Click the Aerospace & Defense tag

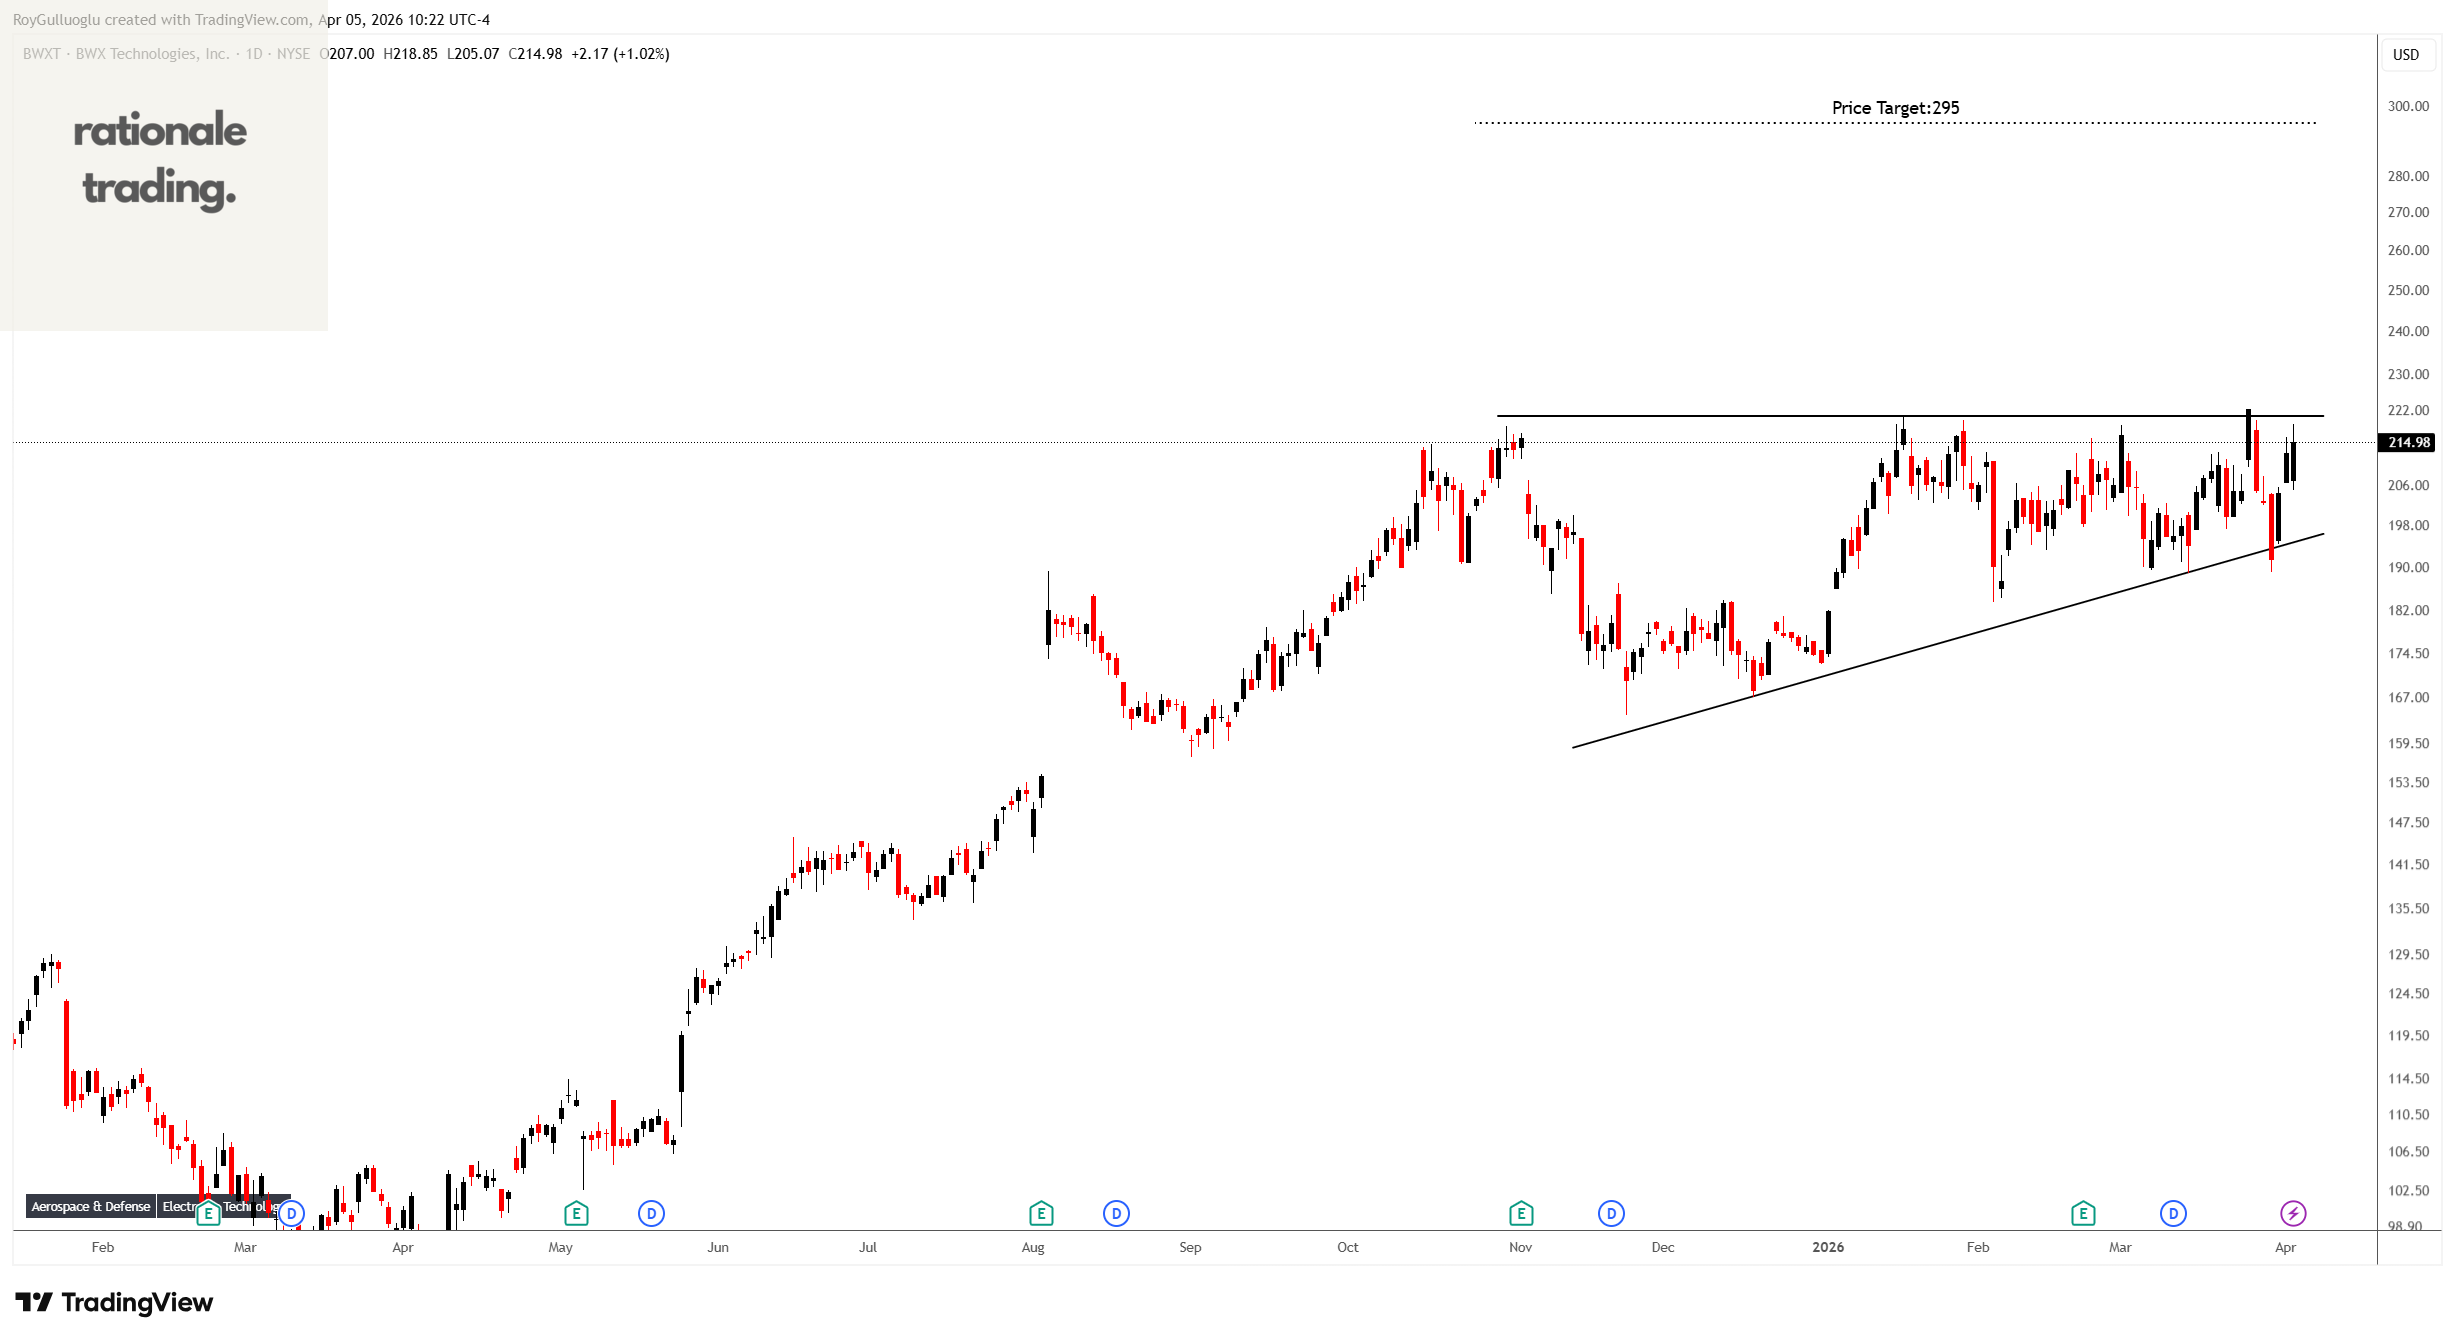[90, 1206]
